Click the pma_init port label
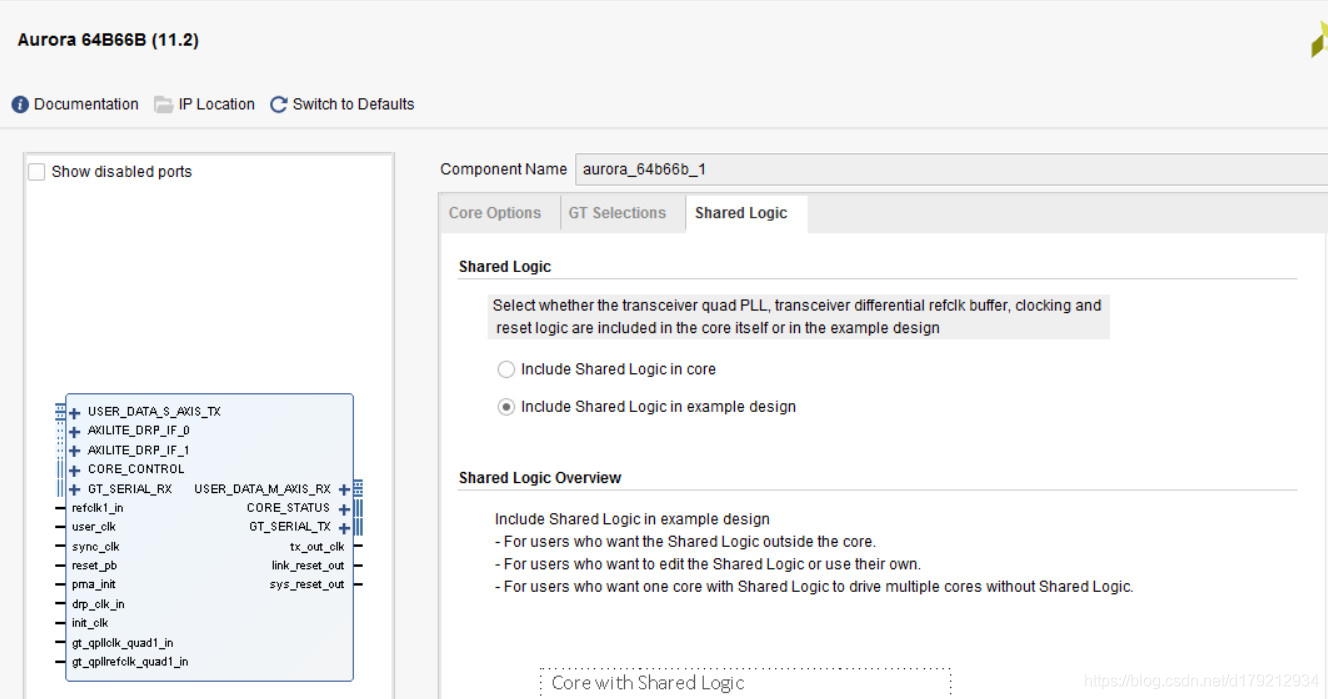Viewport: 1328px width, 699px height. pyautogui.click(x=94, y=584)
